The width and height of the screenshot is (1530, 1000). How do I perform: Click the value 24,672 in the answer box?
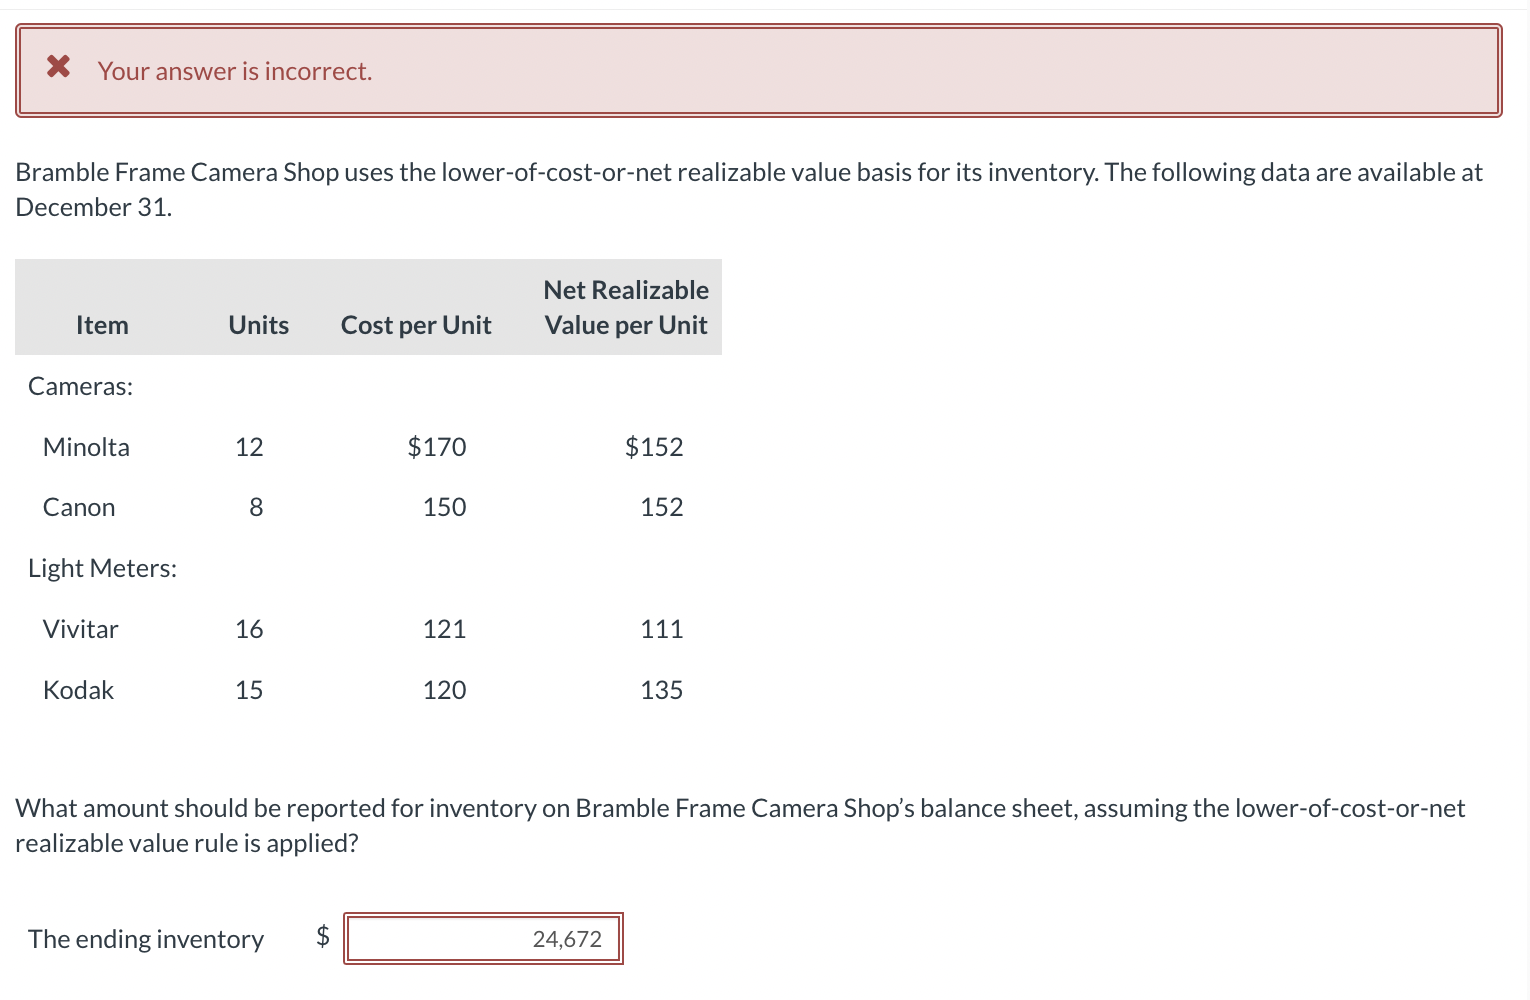click(x=566, y=938)
